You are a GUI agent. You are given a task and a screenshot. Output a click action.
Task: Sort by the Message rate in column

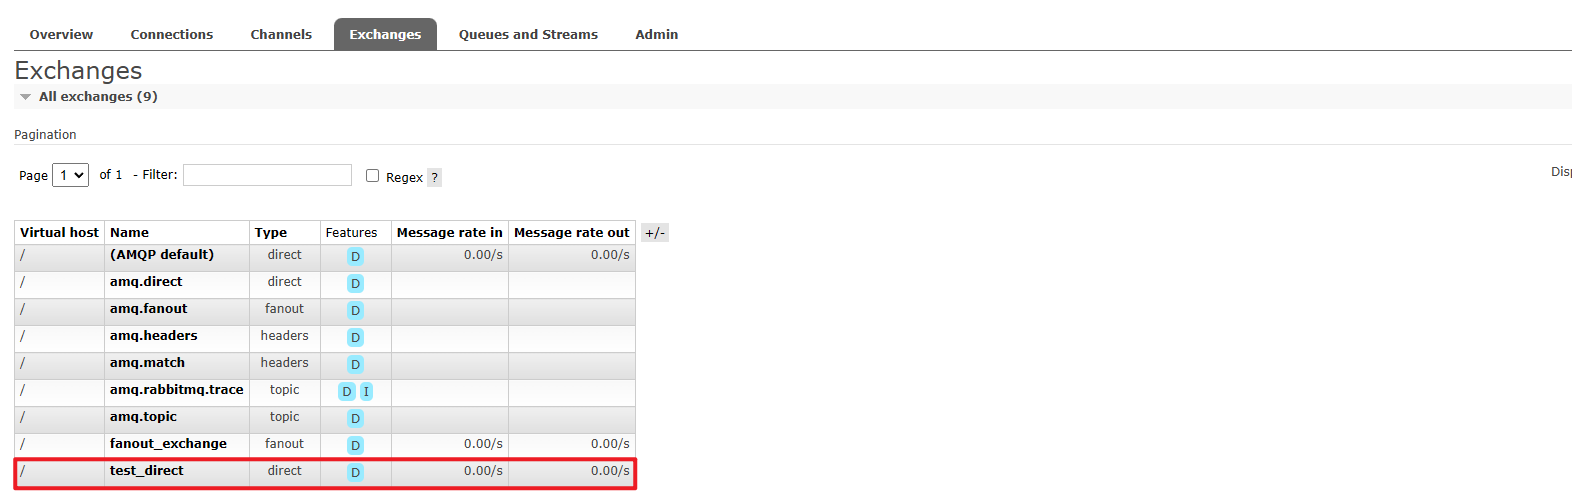click(450, 233)
